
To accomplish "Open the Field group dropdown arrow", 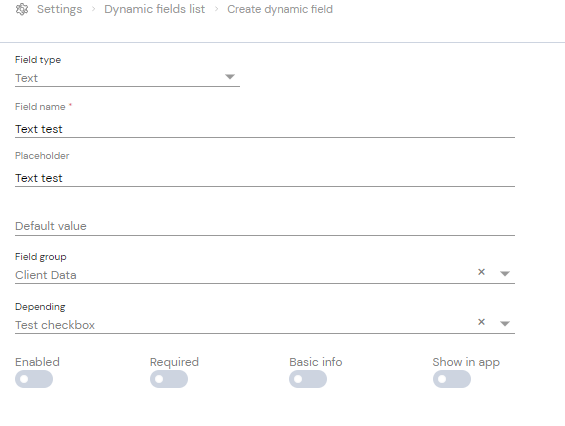I will coord(505,274).
